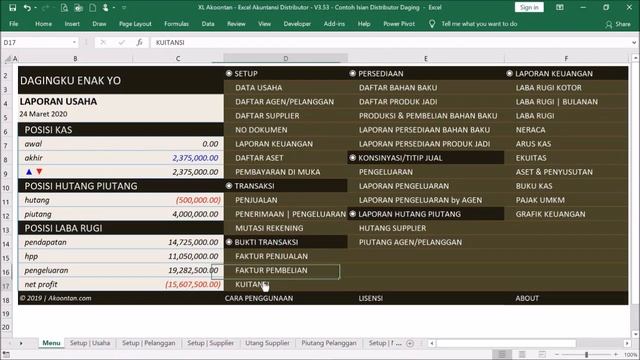The image size is (640, 360).
Task: Select the LAPORAN KEUANGAN header radio bullet
Action: [x=509, y=73]
